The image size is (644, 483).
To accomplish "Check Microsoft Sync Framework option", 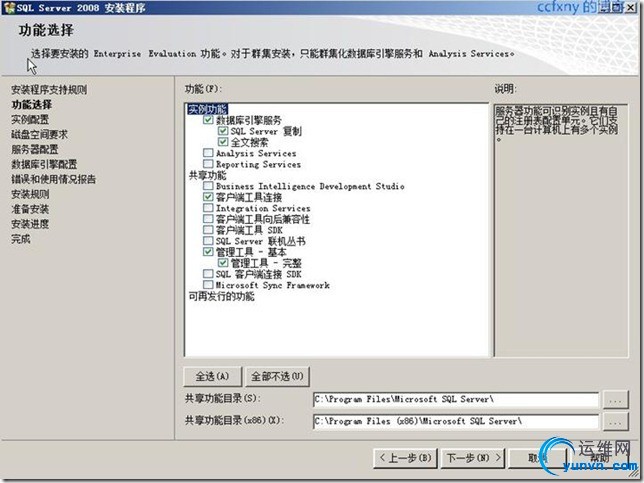I will [208, 285].
